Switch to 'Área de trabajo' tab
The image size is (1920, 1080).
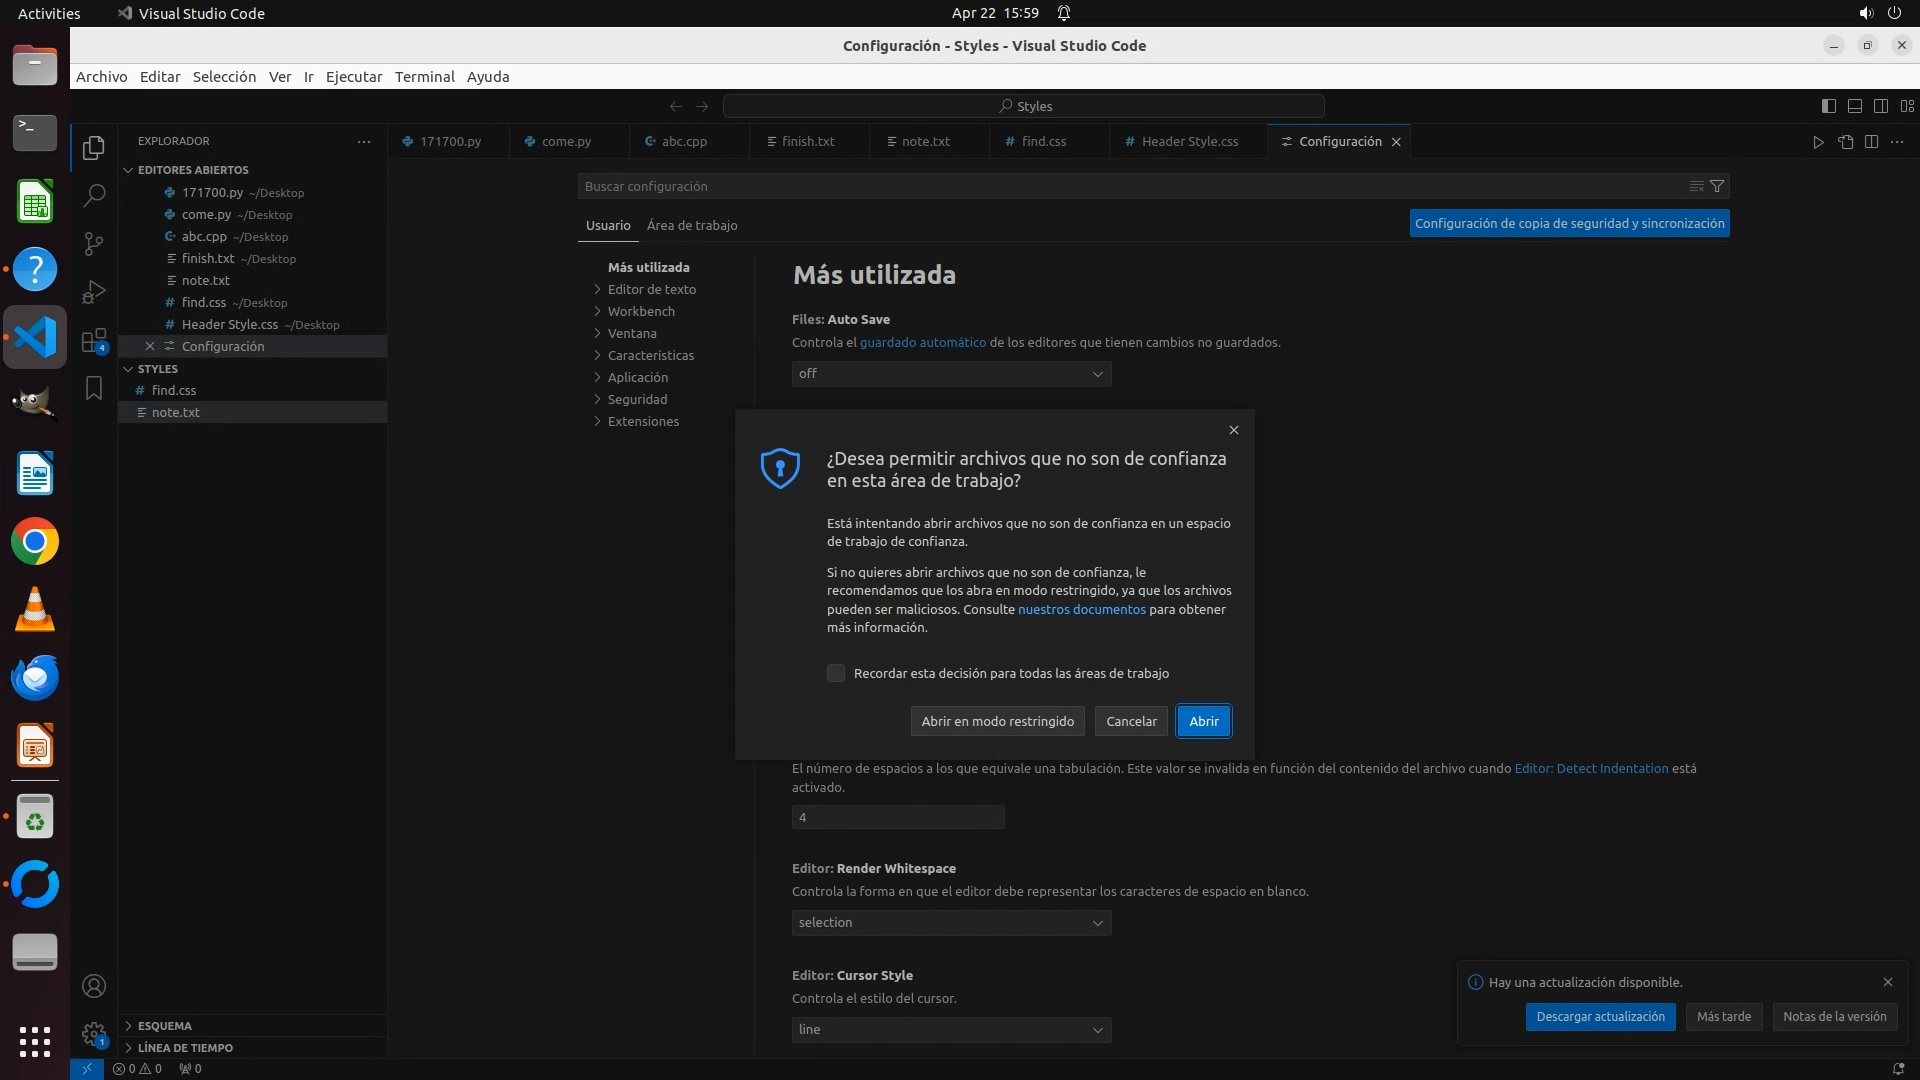[x=692, y=225]
